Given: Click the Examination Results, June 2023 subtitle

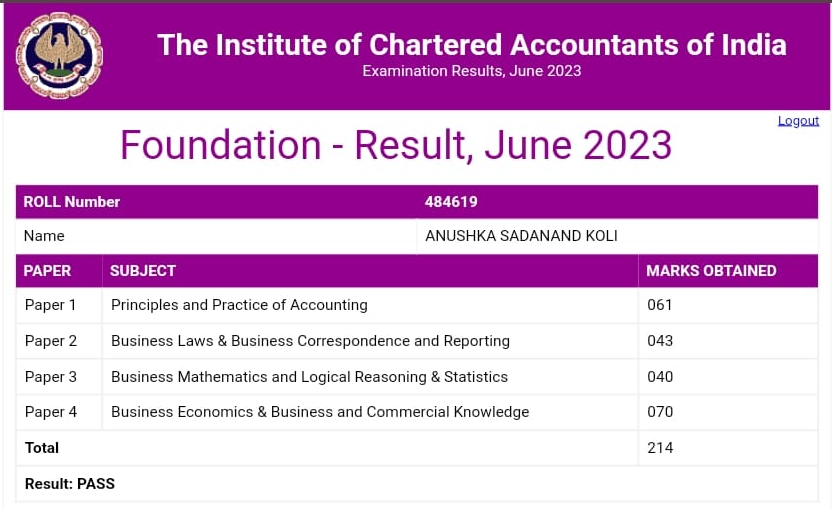Looking at the screenshot, I should (x=471, y=71).
